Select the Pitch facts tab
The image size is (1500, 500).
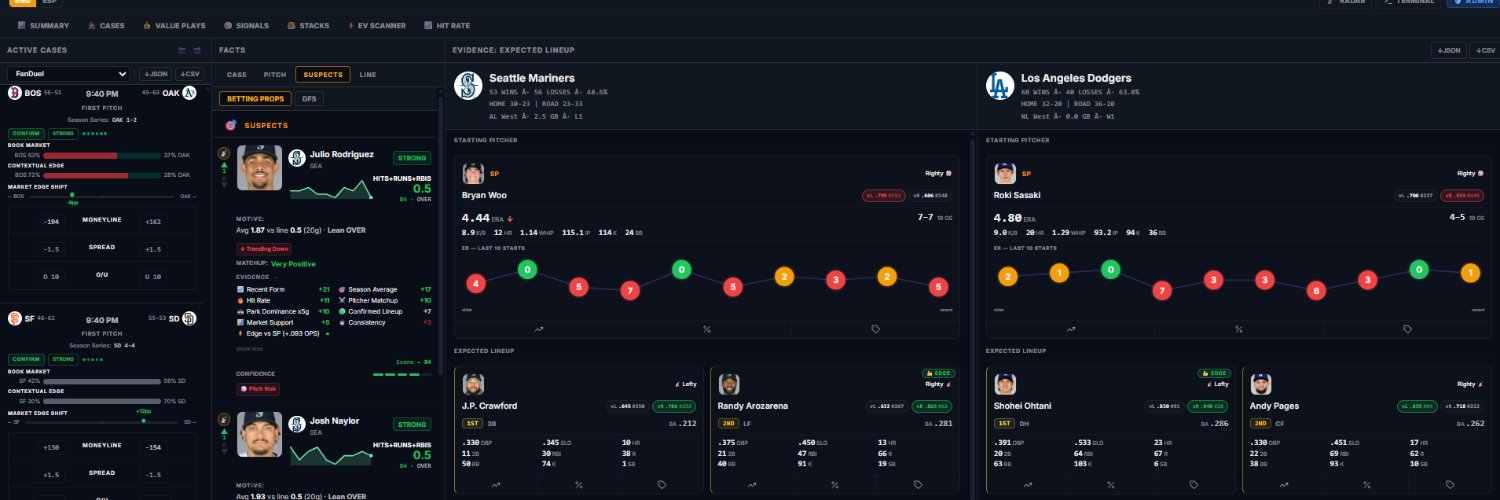275,74
